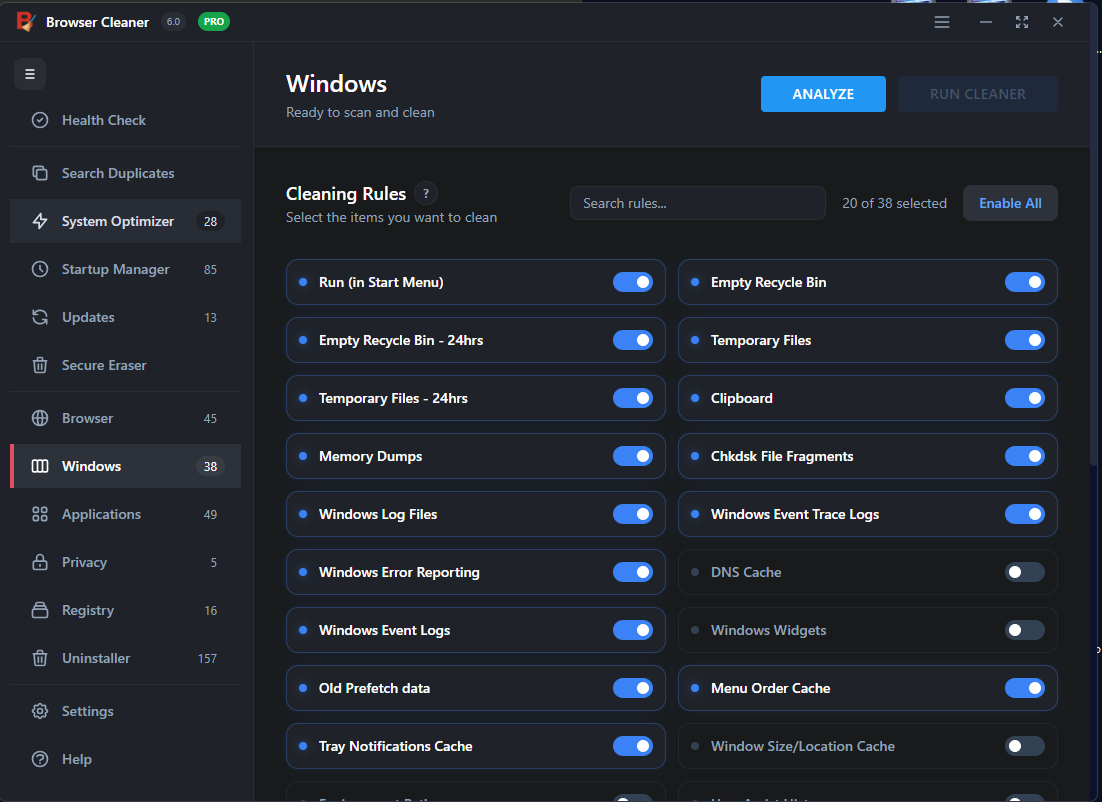Click the Secure Eraser trash icon
Screen dimensions: 1102x802
(x=40, y=365)
